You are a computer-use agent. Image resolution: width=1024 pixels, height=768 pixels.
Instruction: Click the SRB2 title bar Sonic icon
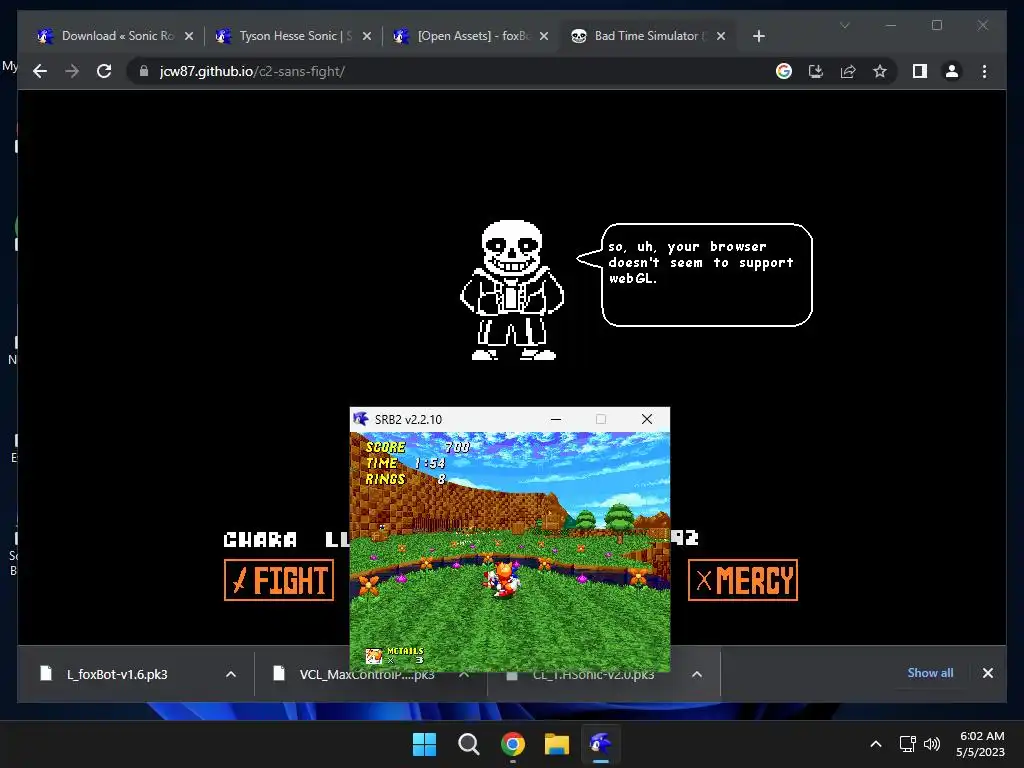[361, 419]
